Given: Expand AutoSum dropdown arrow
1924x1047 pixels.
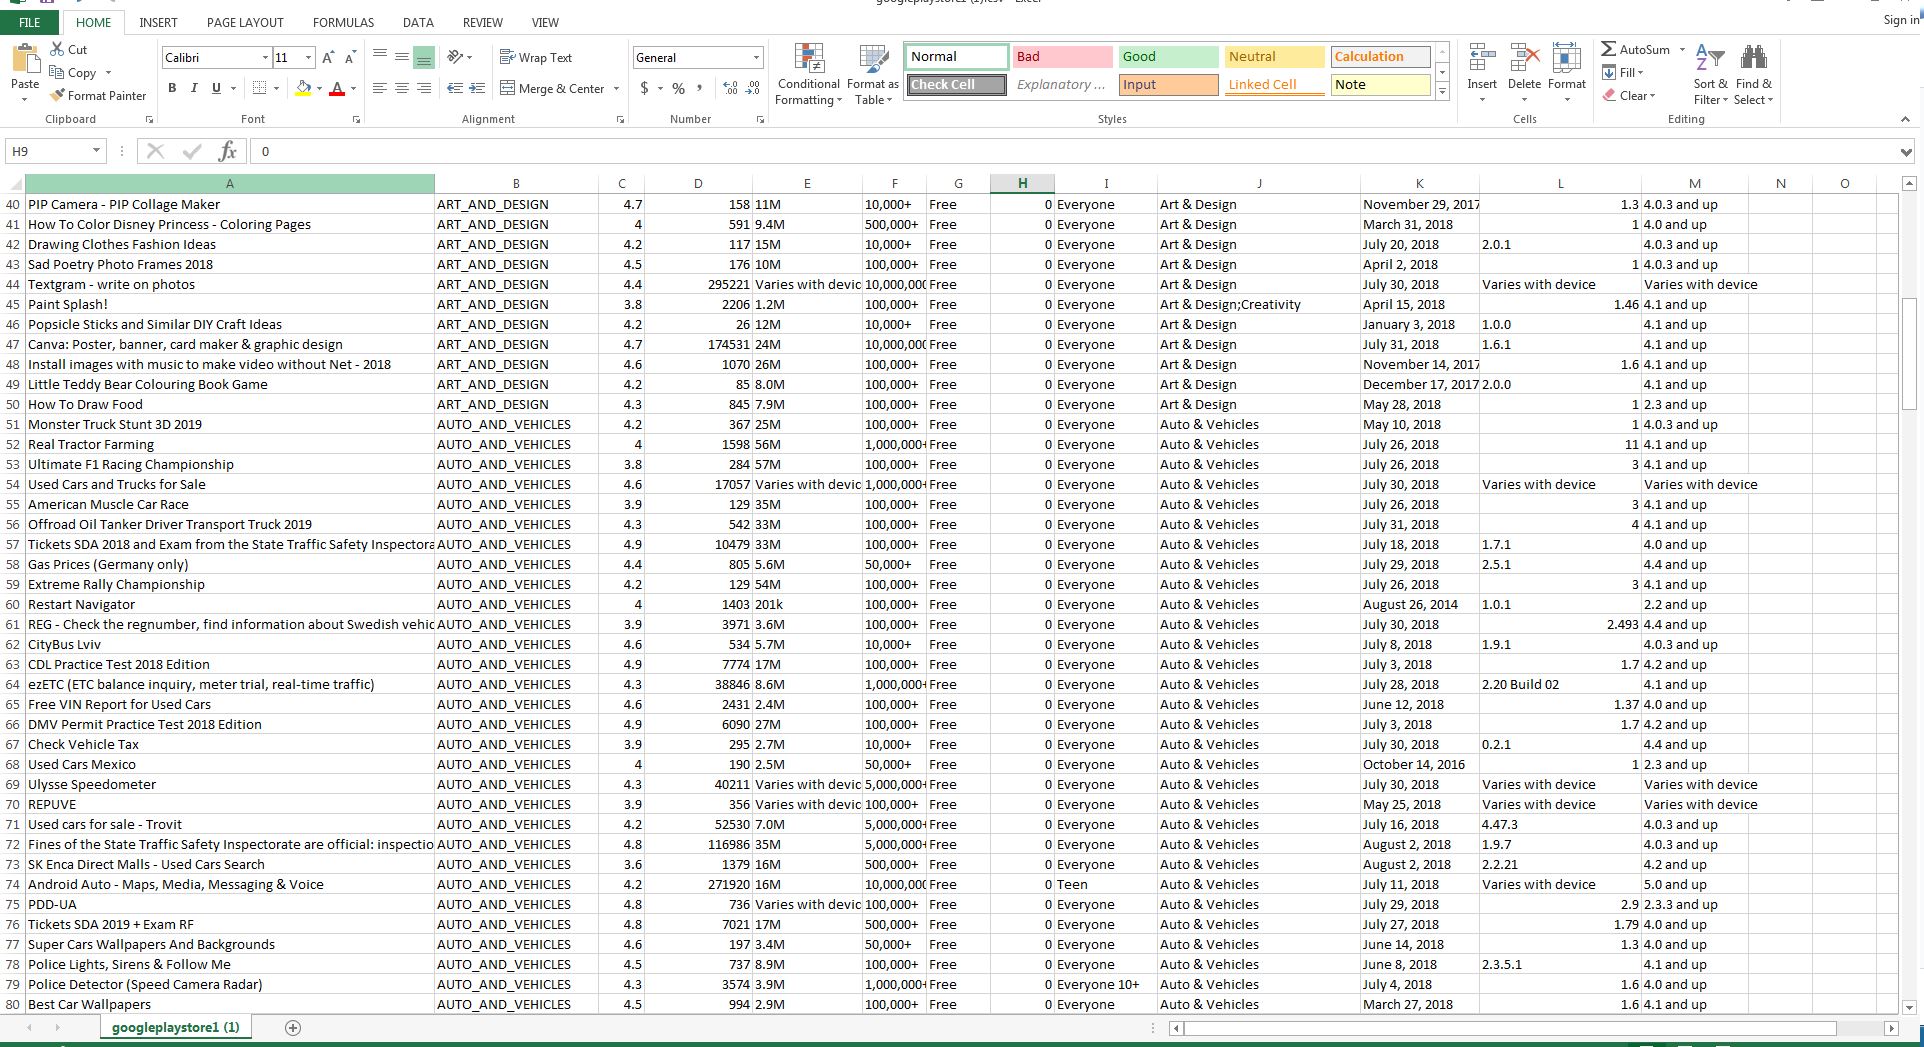Looking at the screenshot, I should tap(1682, 49).
